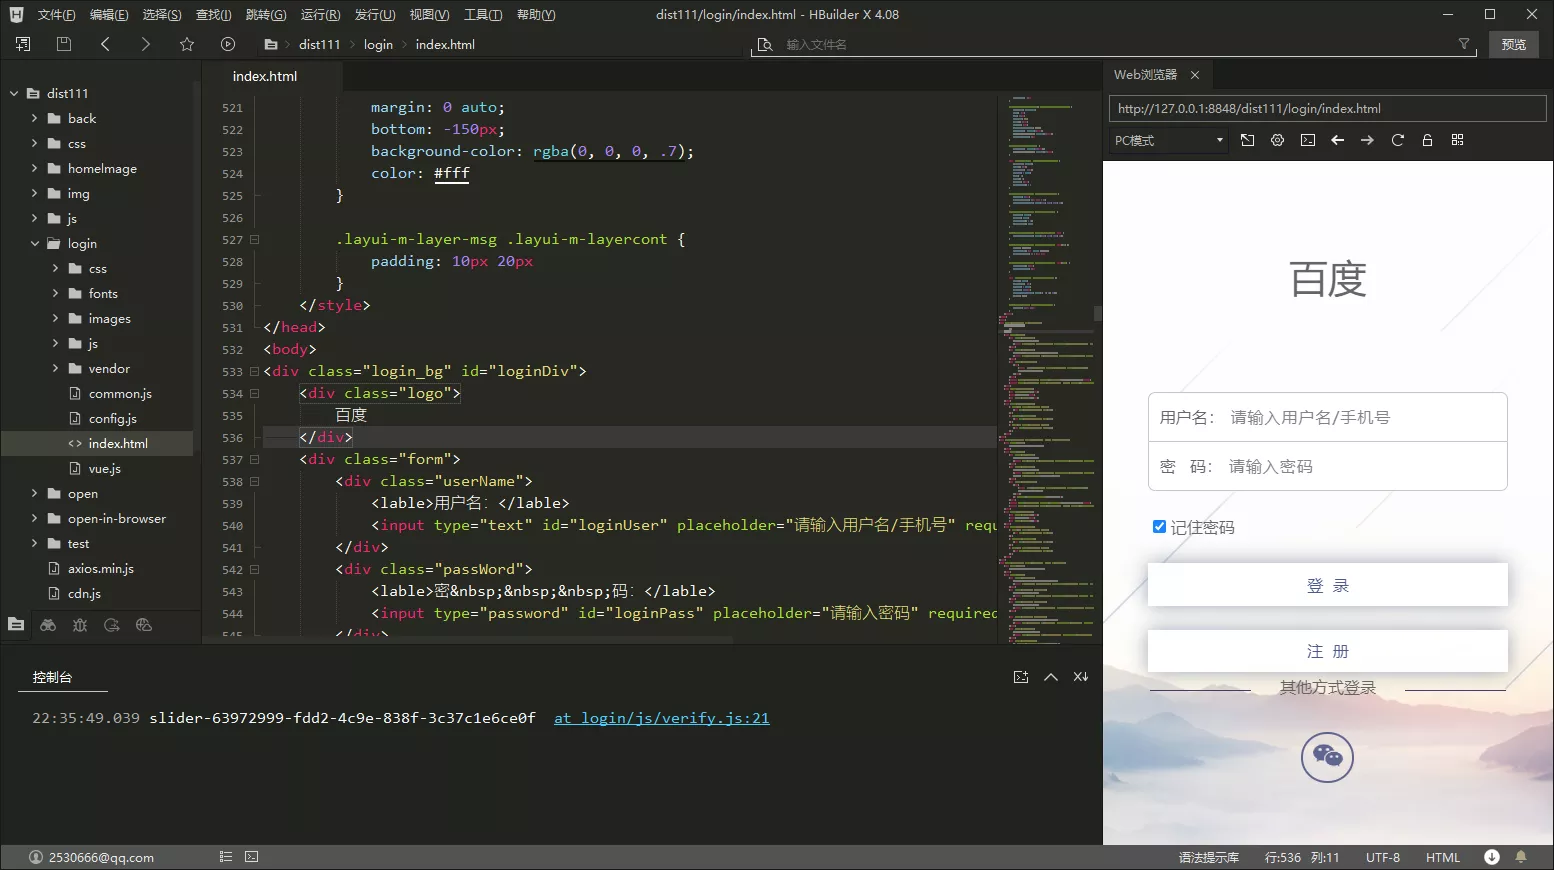Click the list icon in status bar
Image resolution: width=1554 pixels, height=870 pixels.
(226, 857)
